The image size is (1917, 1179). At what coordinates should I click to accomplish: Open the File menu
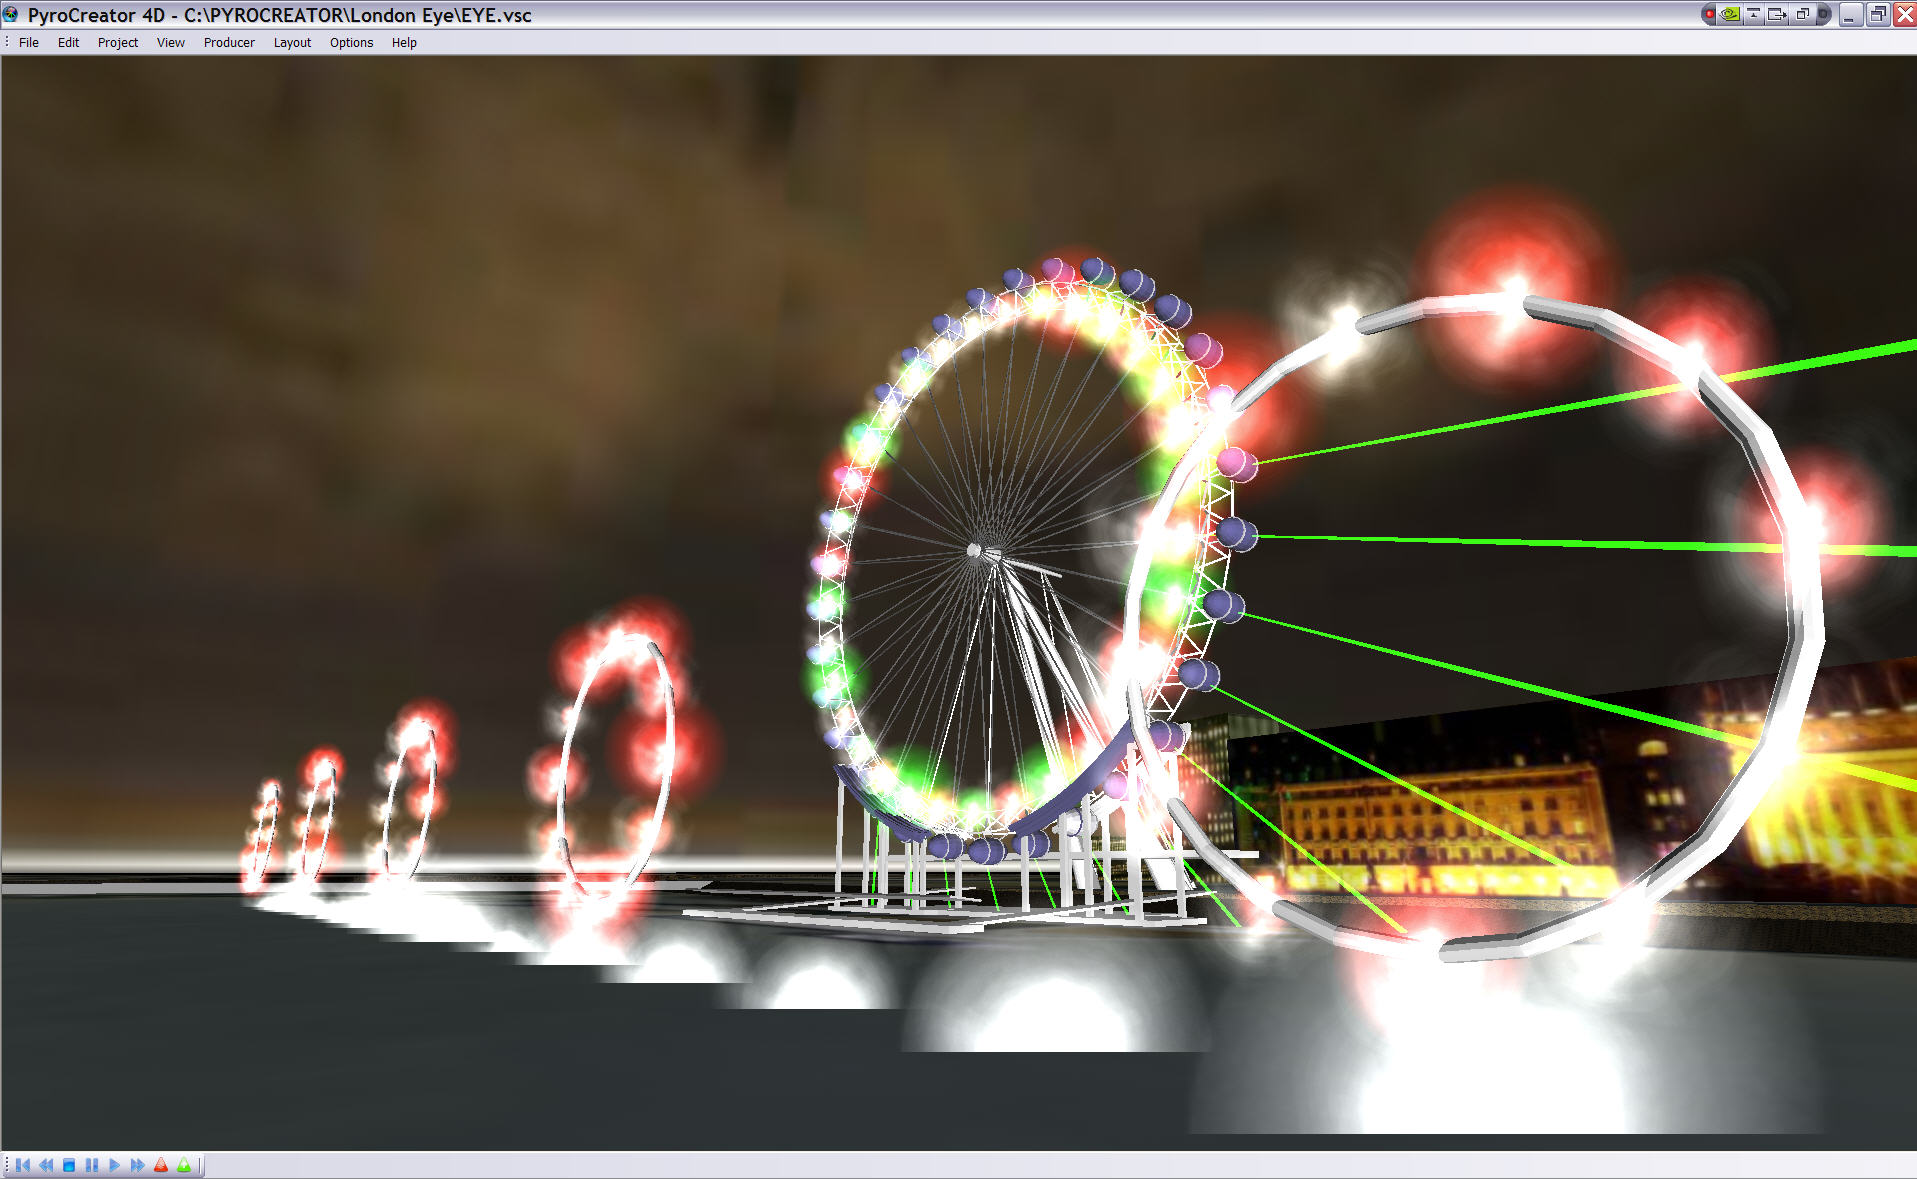coord(29,42)
